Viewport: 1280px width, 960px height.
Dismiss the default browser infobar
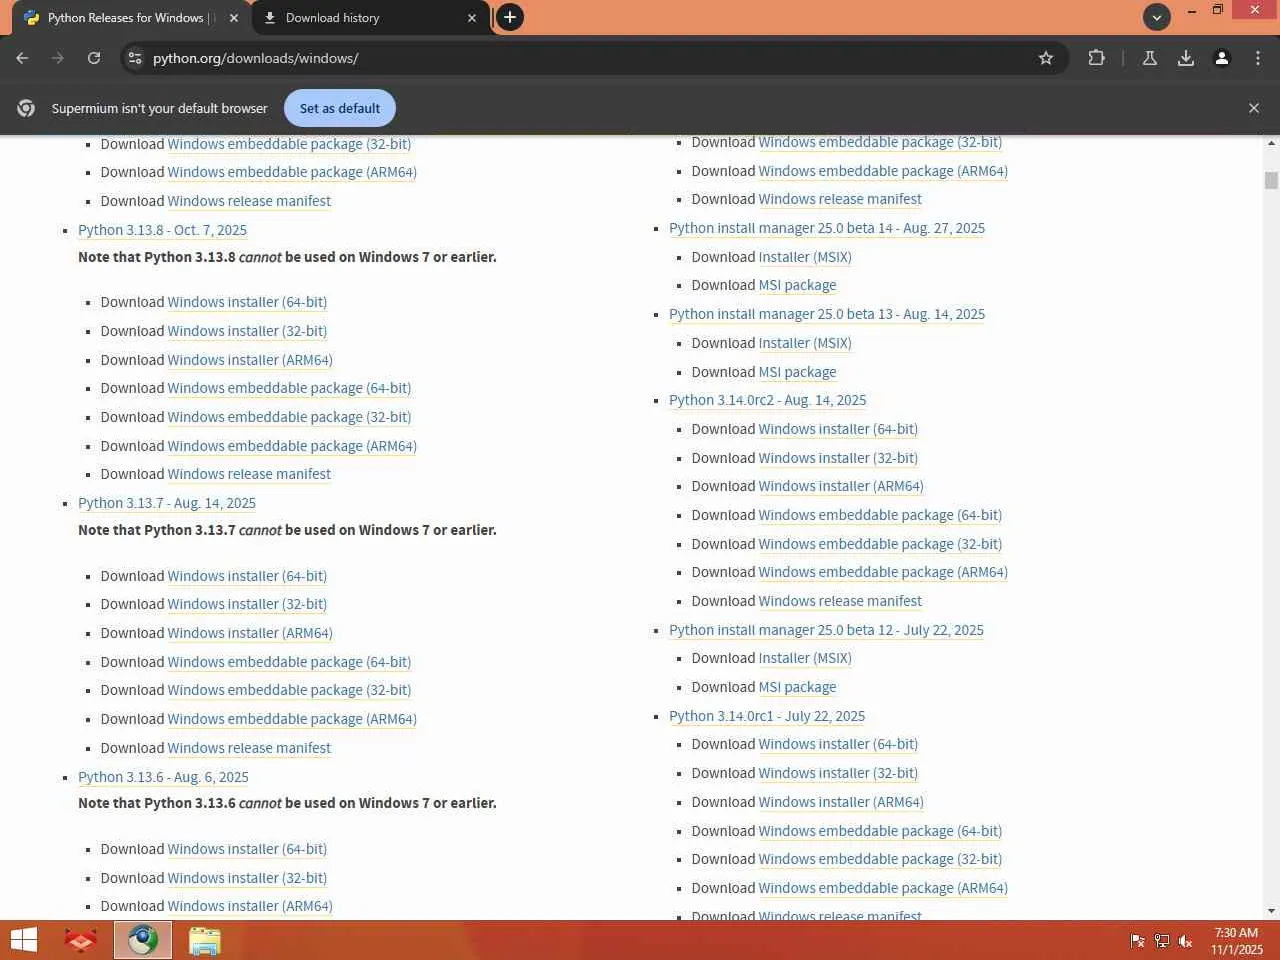coord(1254,108)
